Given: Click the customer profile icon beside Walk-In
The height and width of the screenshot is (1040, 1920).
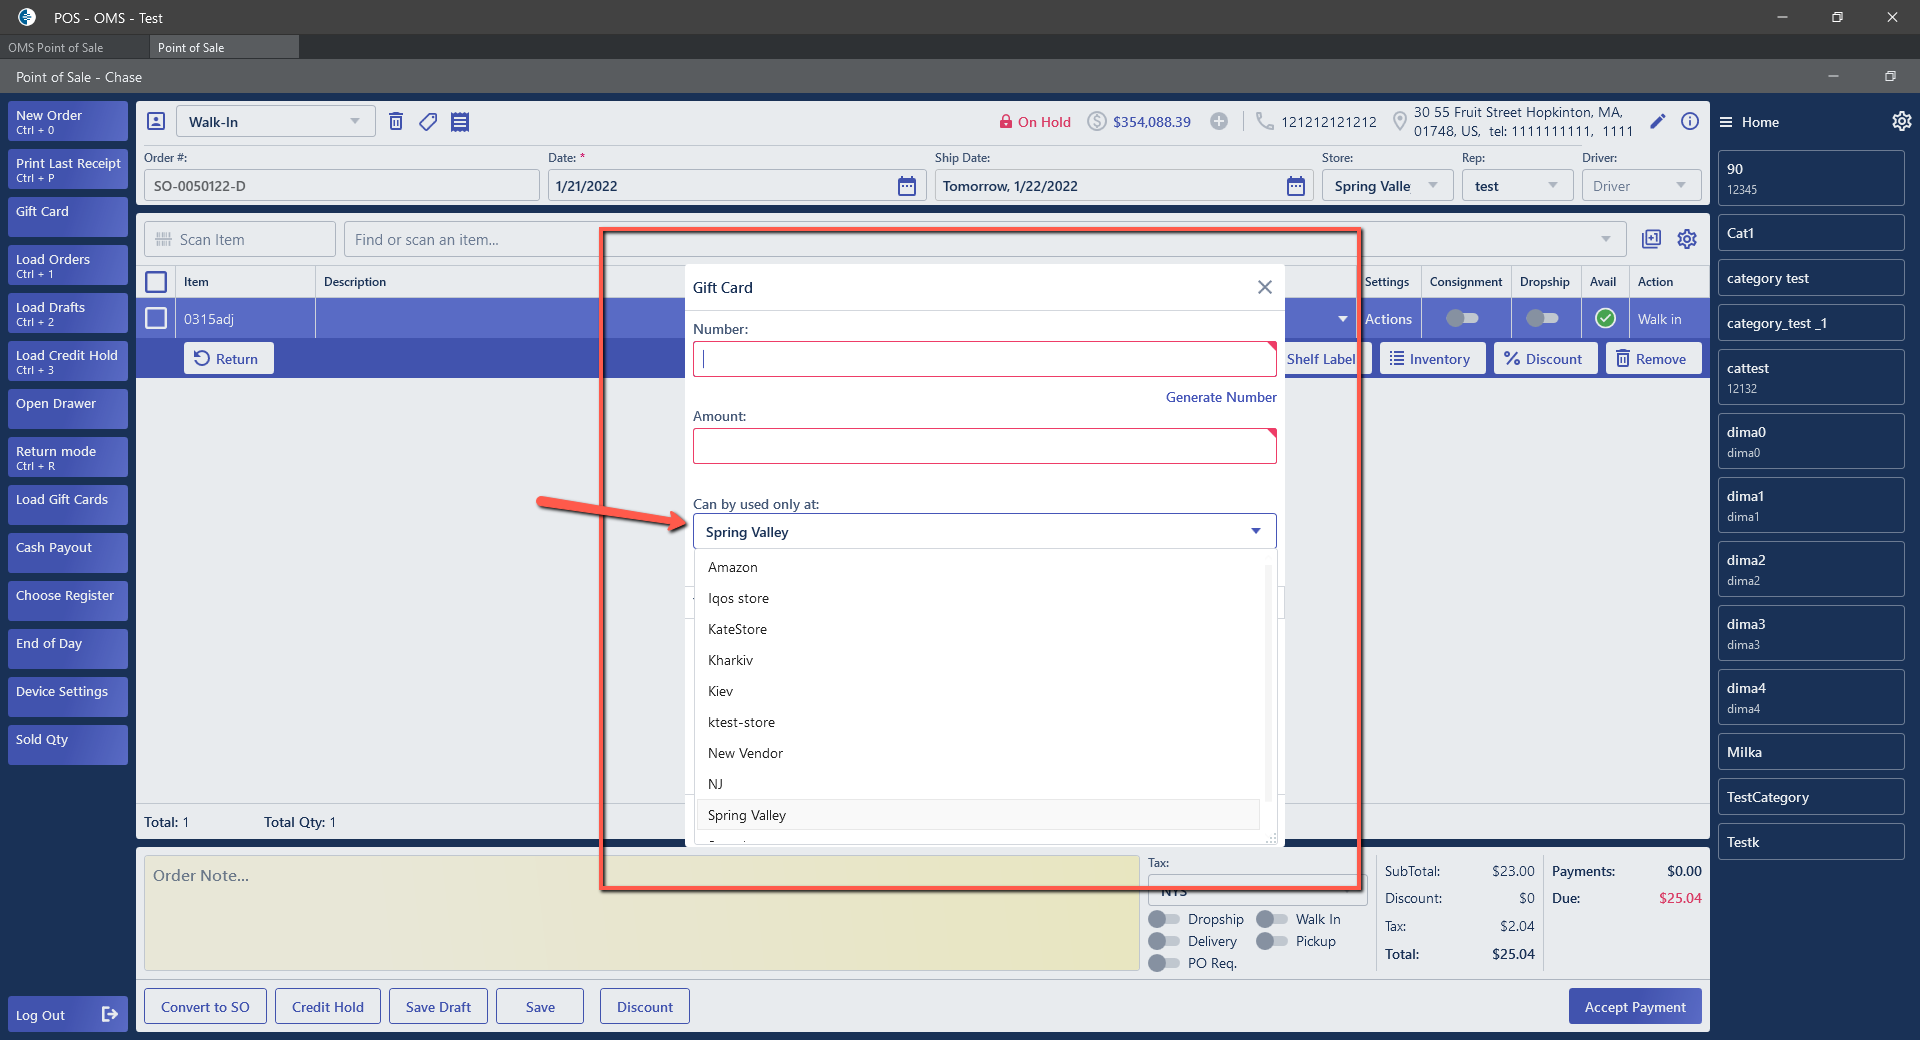Looking at the screenshot, I should pos(156,121).
